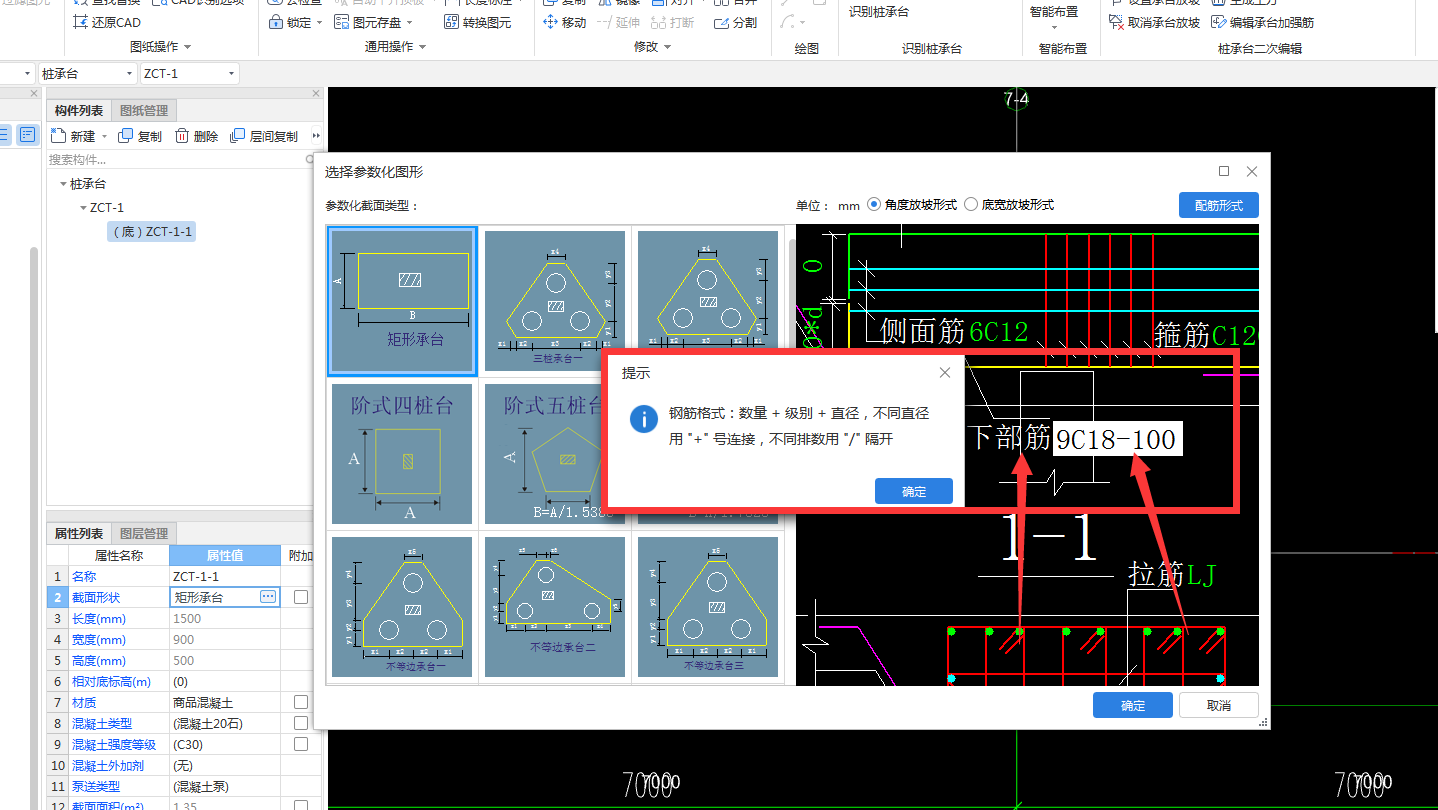This screenshot has height=810, width=1438.
Task: Select the 不等边承台三 section thumbnail
Action: 708,607
